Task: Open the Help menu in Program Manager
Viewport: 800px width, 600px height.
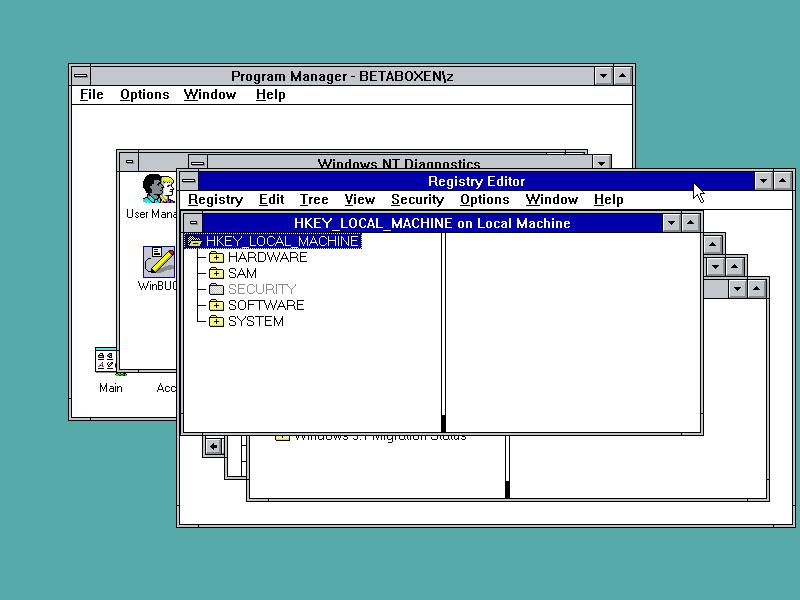Action: (270, 95)
